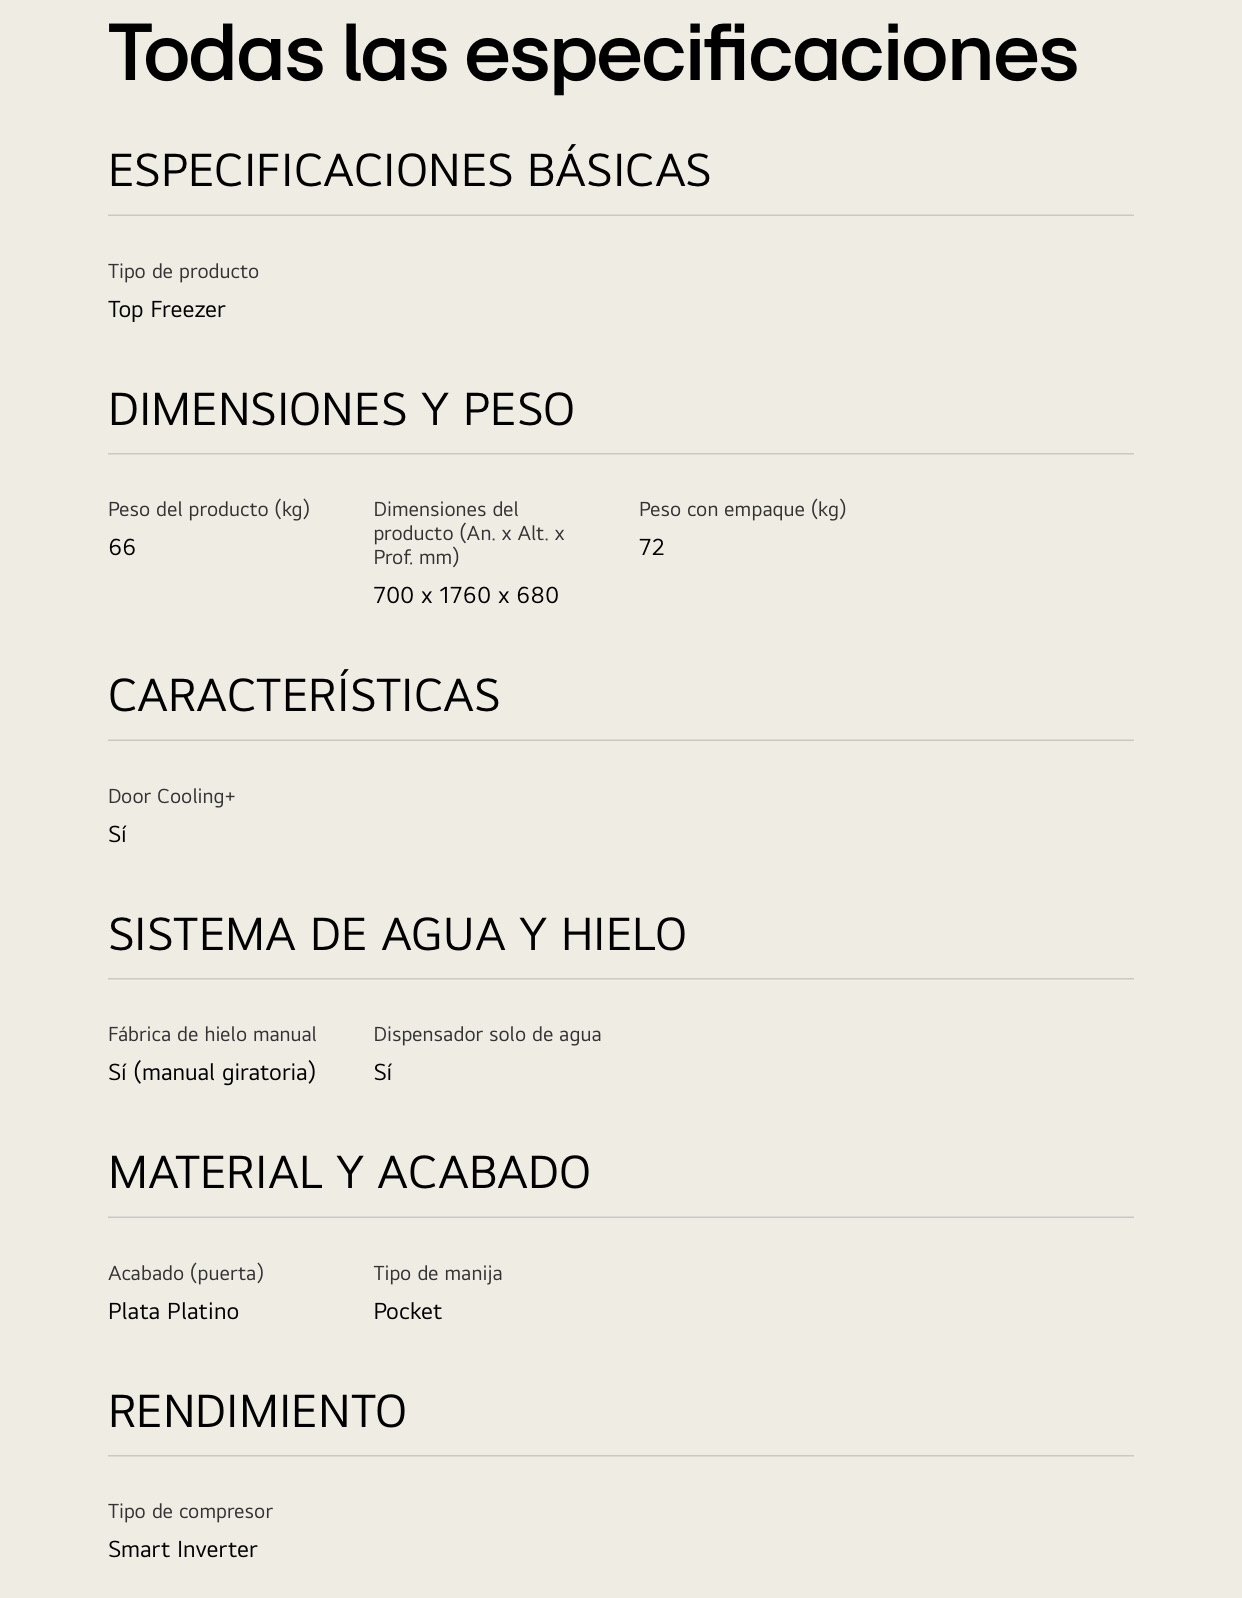This screenshot has width=1242, height=1598.
Task: Click the packaged weight value 72
Action: [651, 547]
